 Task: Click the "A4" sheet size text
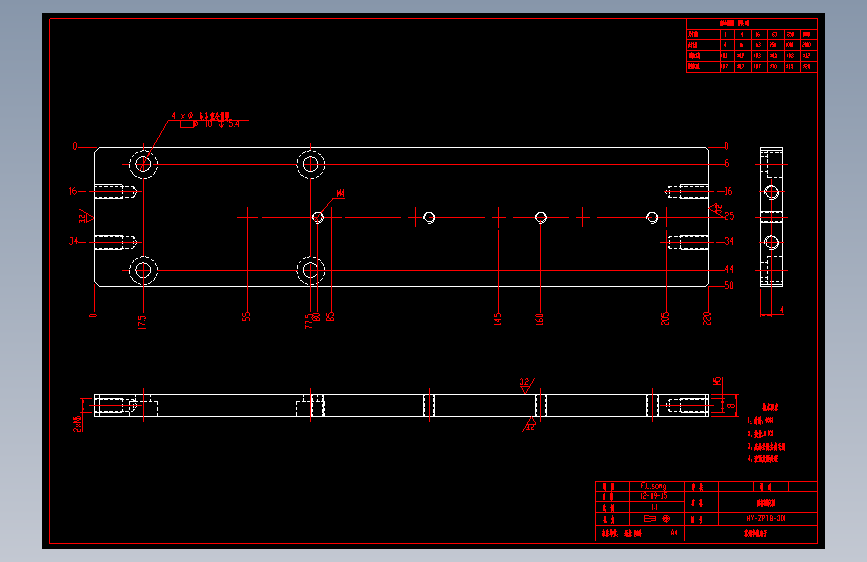(x=674, y=533)
